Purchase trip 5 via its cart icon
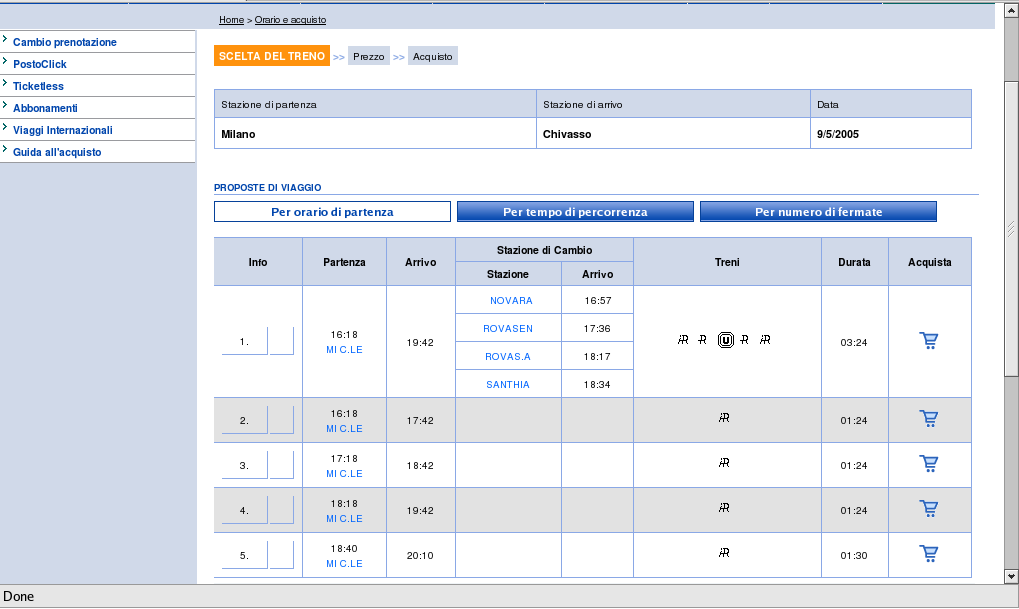Screen dimensions: 1019x609 pyautogui.click(x=929, y=553)
